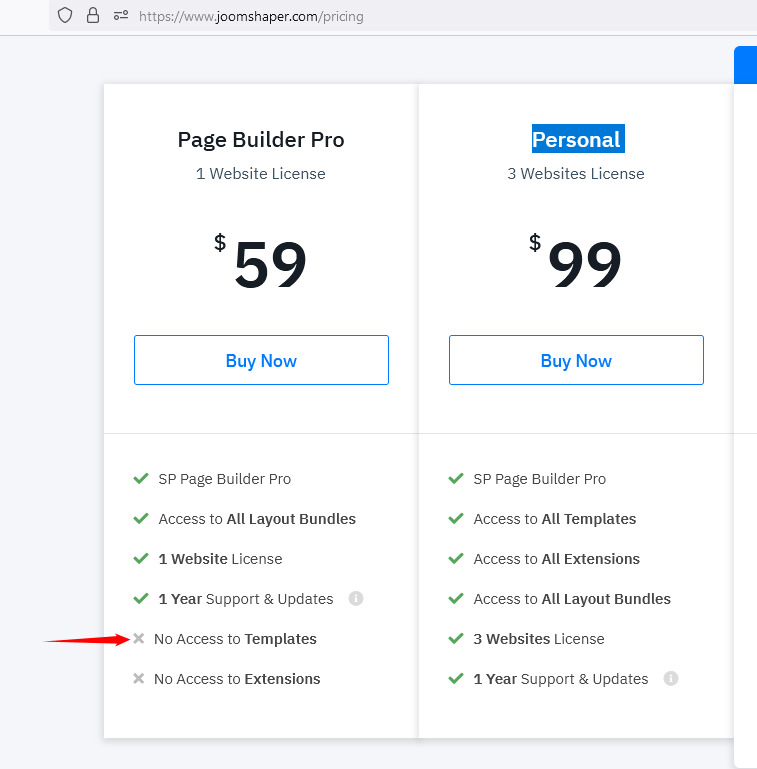Click the Page Builder Pro plan heading
Image resolution: width=757 pixels, height=769 pixels.
coord(261,140)
